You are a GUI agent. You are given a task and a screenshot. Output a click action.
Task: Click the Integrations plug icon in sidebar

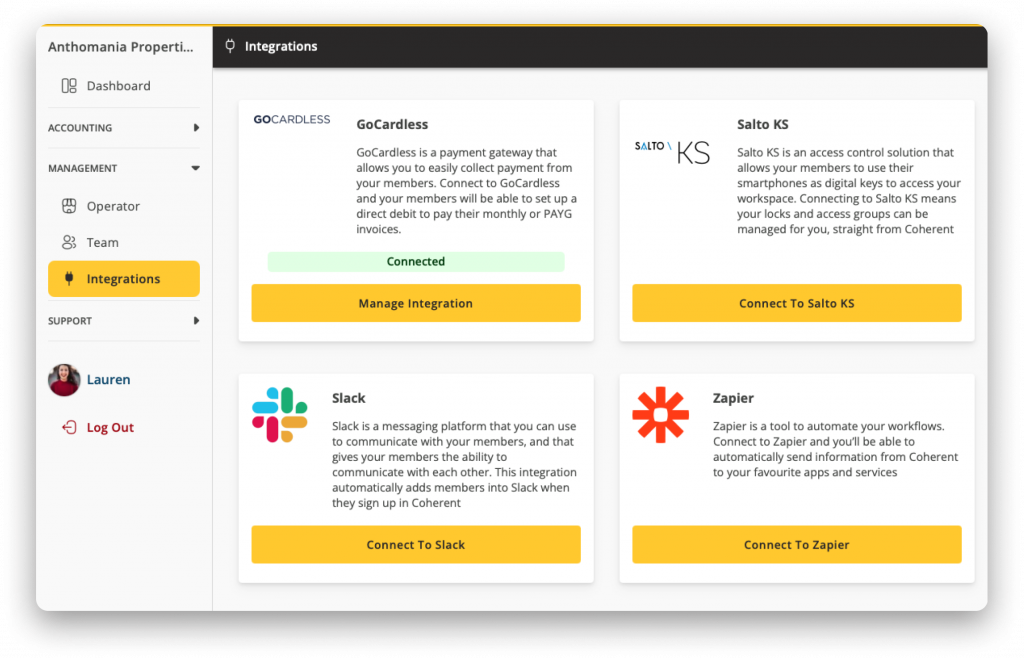click(x=69, y=279)
